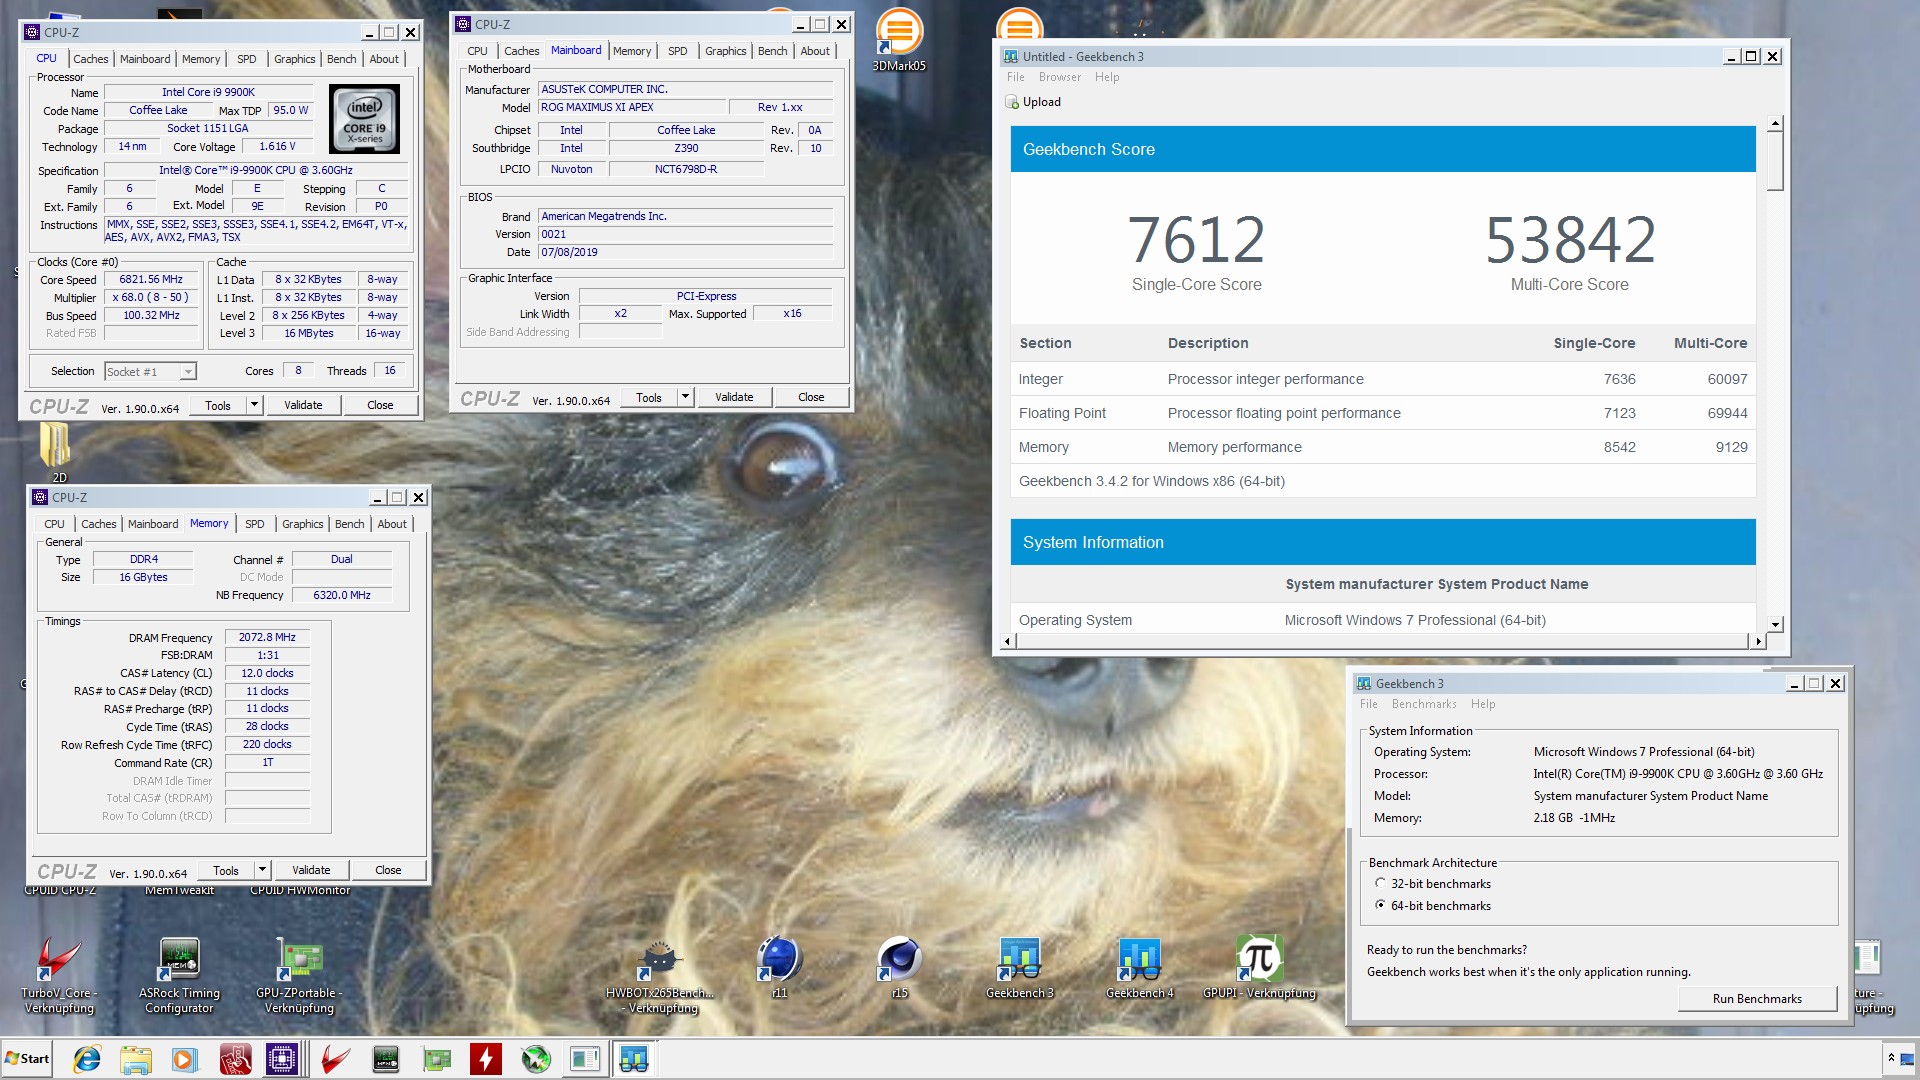Open the Bench tab in Mainboard CPU-Z window
The width and height of the screenshot is (1920, 1080).
tap(772, 51)
